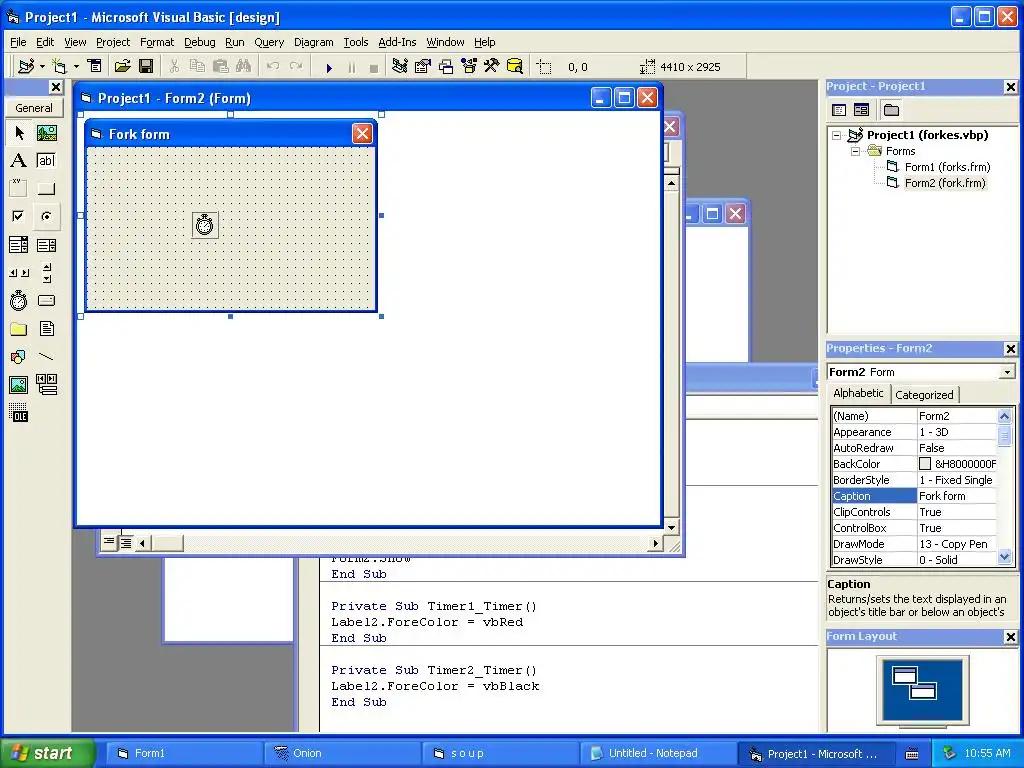1024x768 pixels.
Task: Select the Timer tool in toolbox
Action: (x=19, y=300)
